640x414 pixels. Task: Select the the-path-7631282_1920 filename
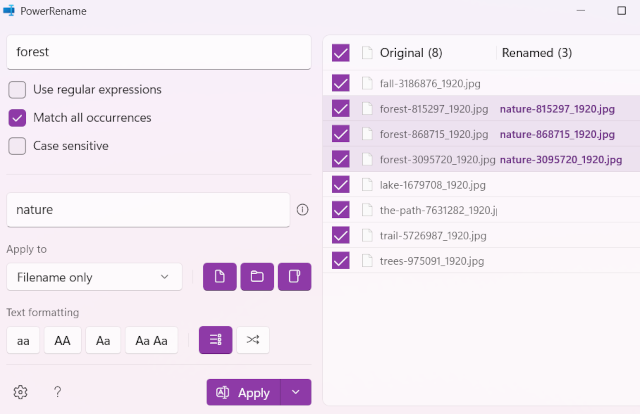[438, 210]
